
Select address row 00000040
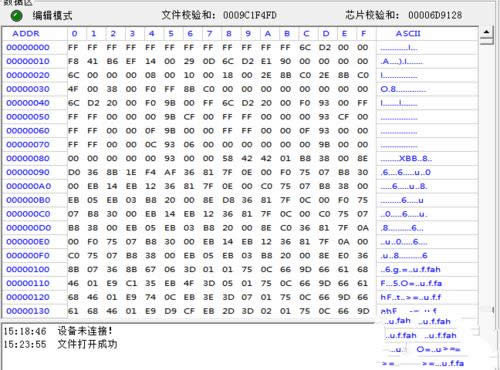point(28,103)
